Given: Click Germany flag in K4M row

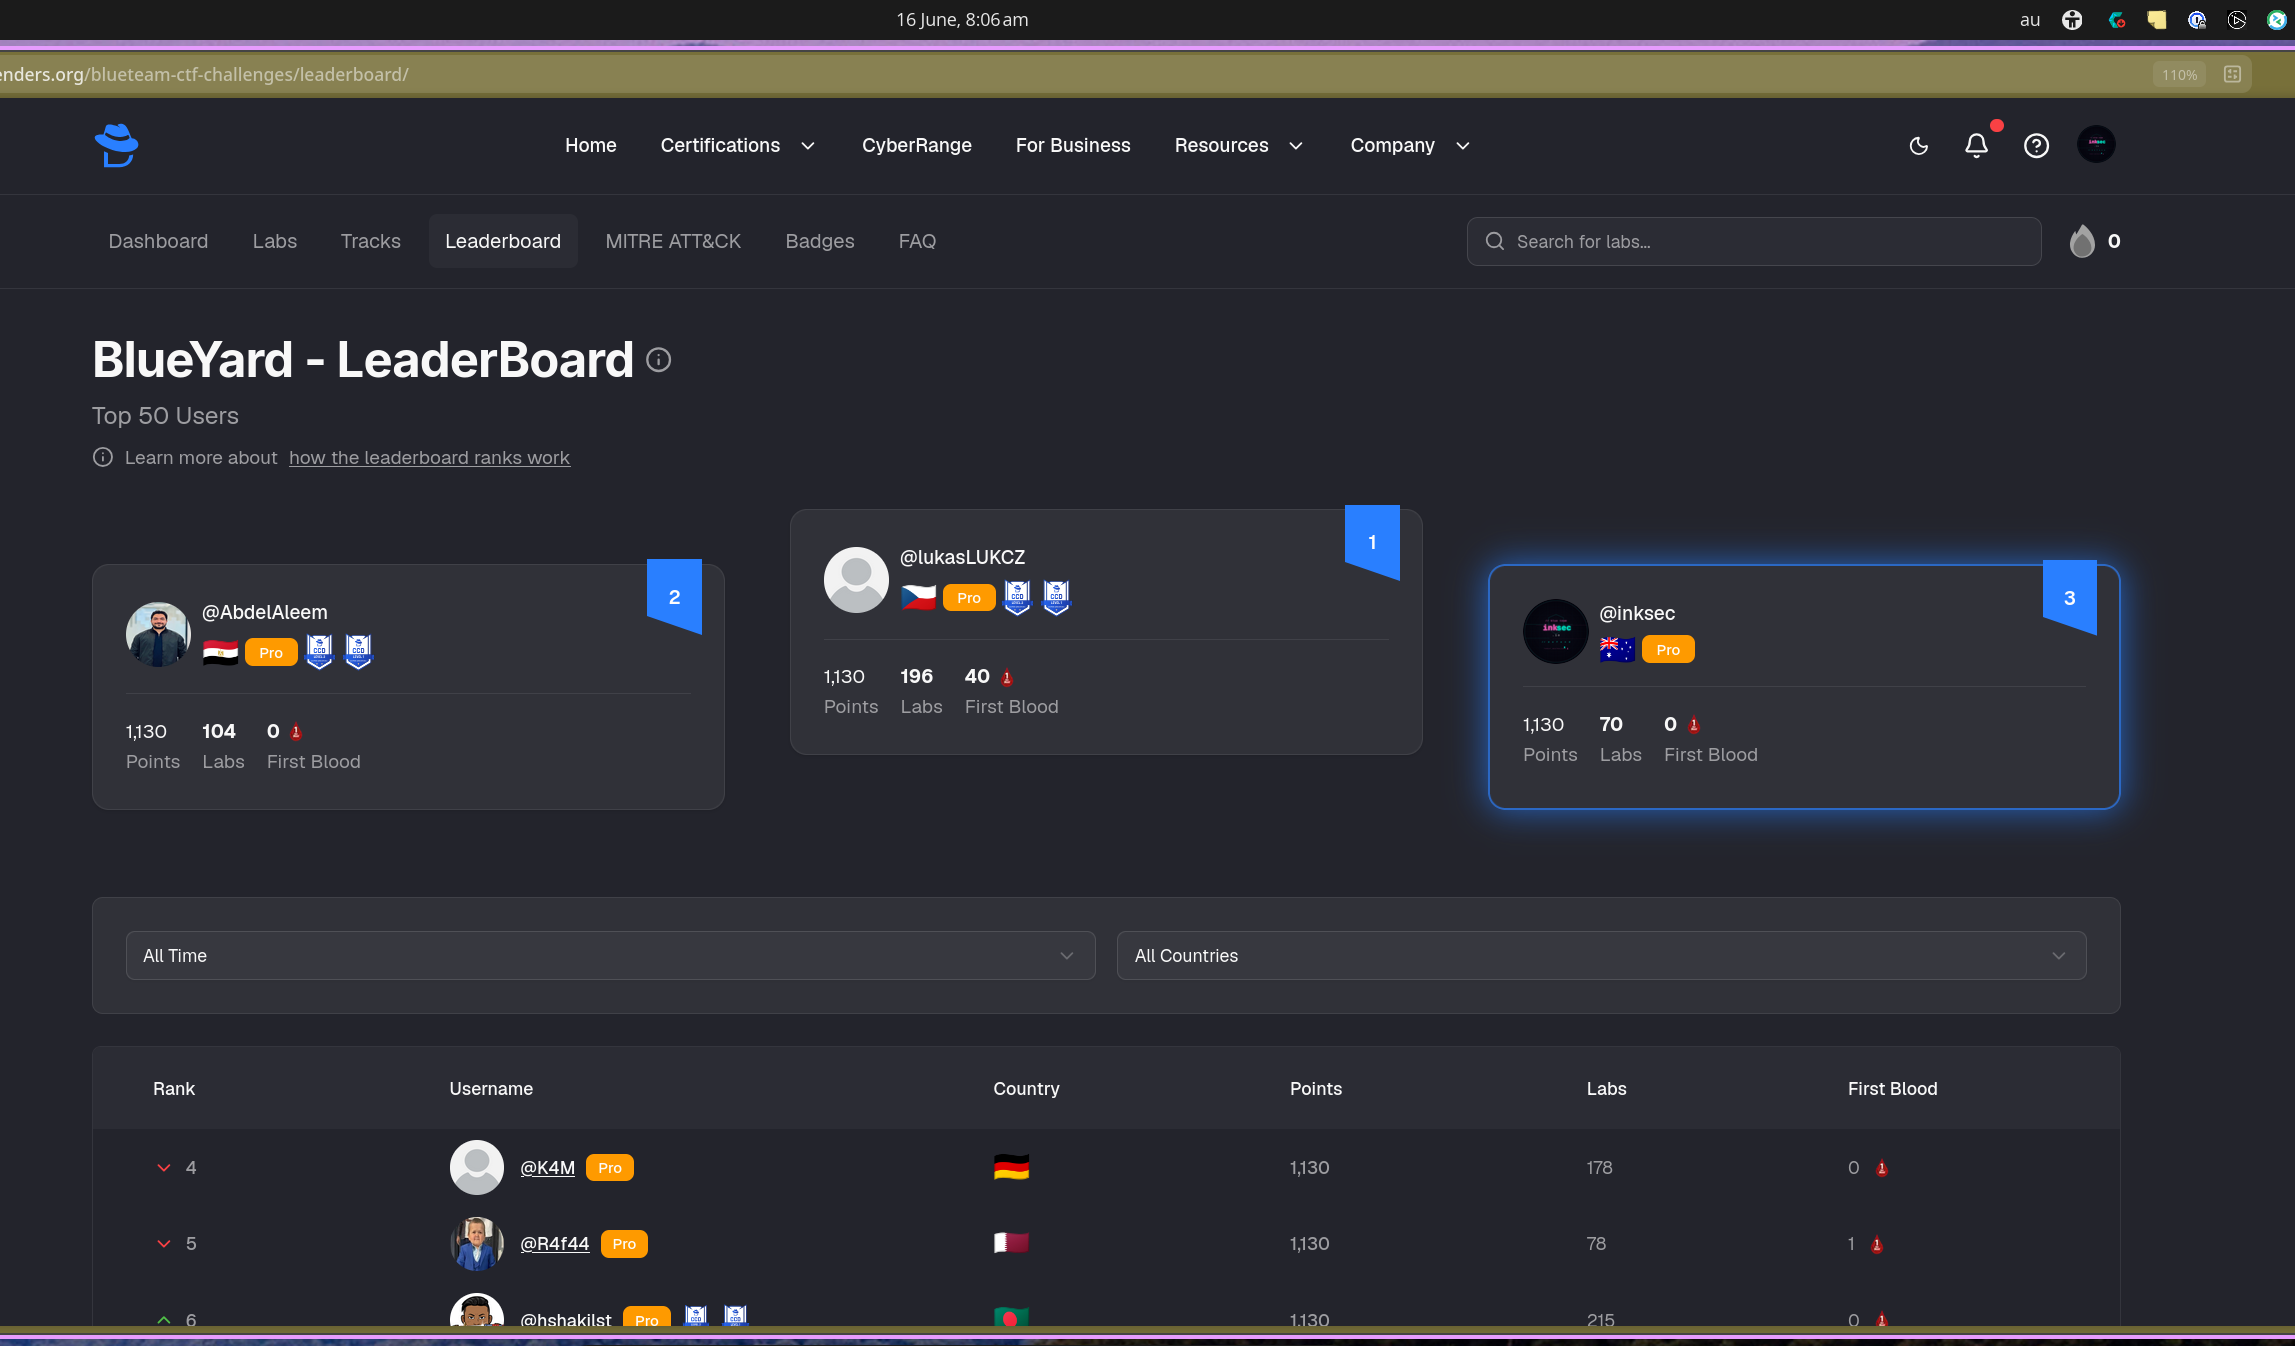Looking at the screenshot, I should (1011, 1167).
